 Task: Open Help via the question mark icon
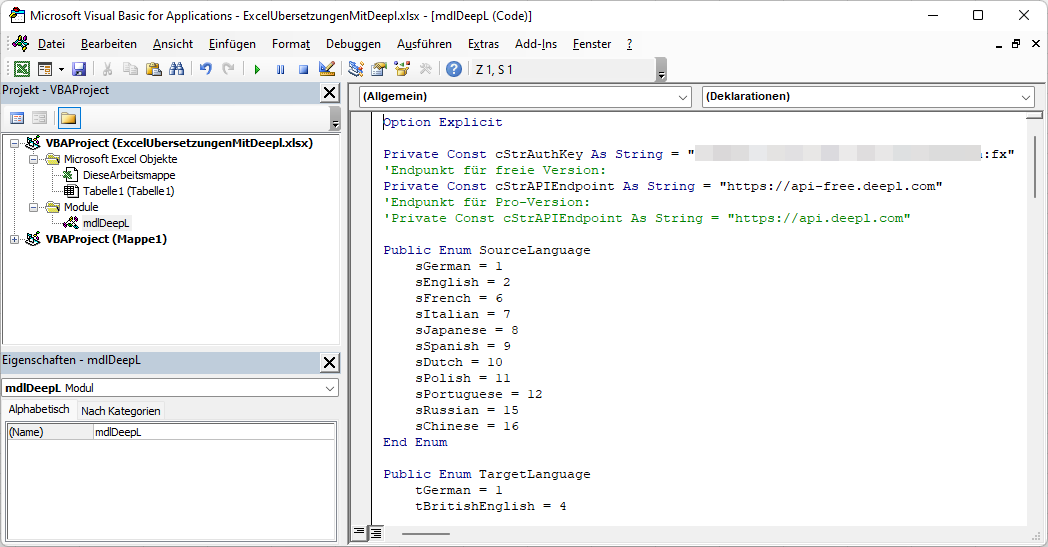tap(454, 69)
